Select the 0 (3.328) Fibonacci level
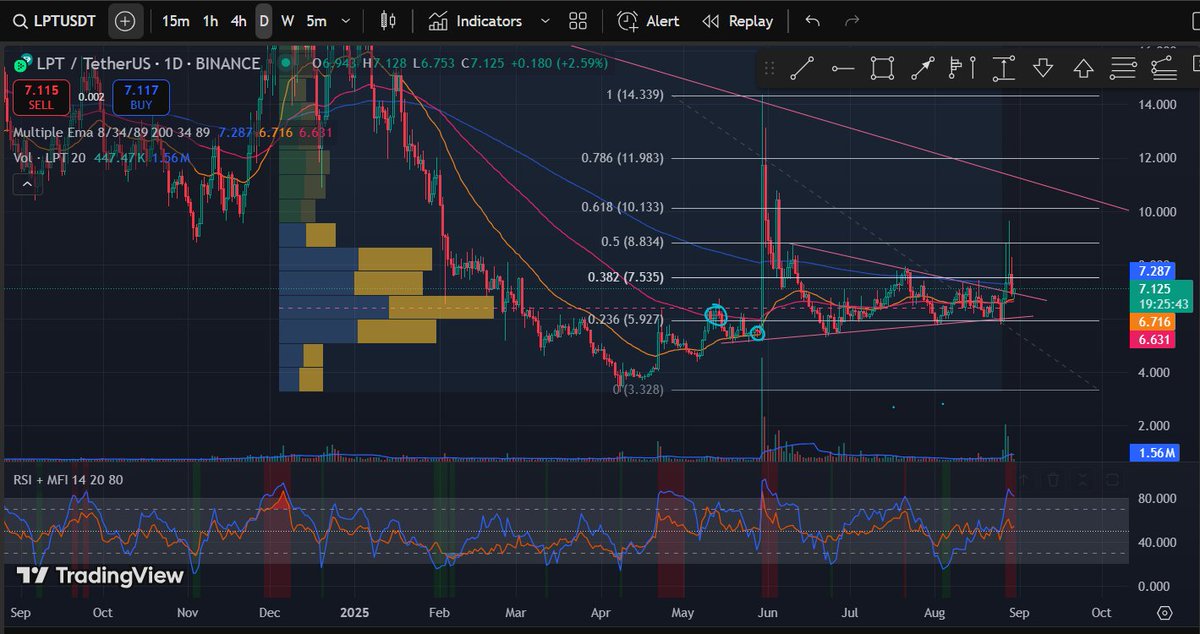The height and width of the screenshot is (634, 1200). [x=639, y=389]
